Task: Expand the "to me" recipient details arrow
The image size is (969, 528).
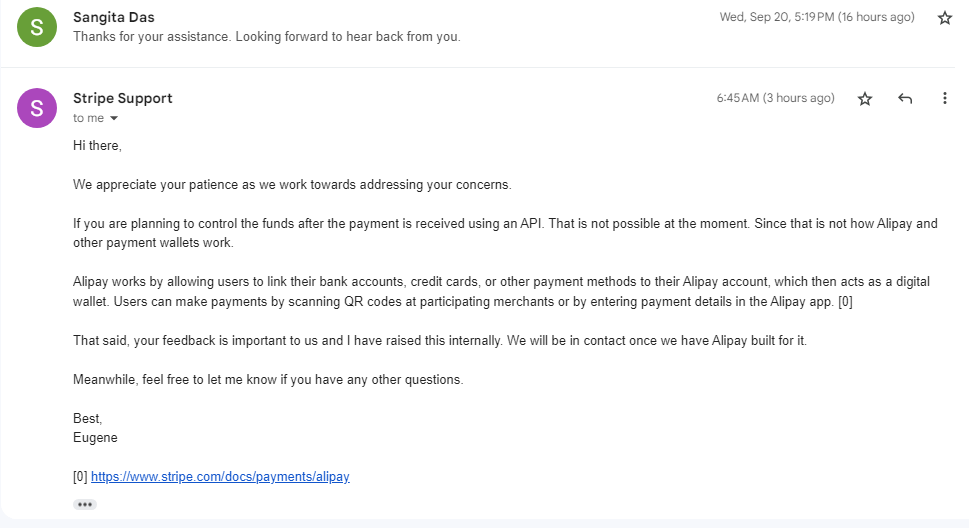Action: pyautogui.click(x=114, y=118)
